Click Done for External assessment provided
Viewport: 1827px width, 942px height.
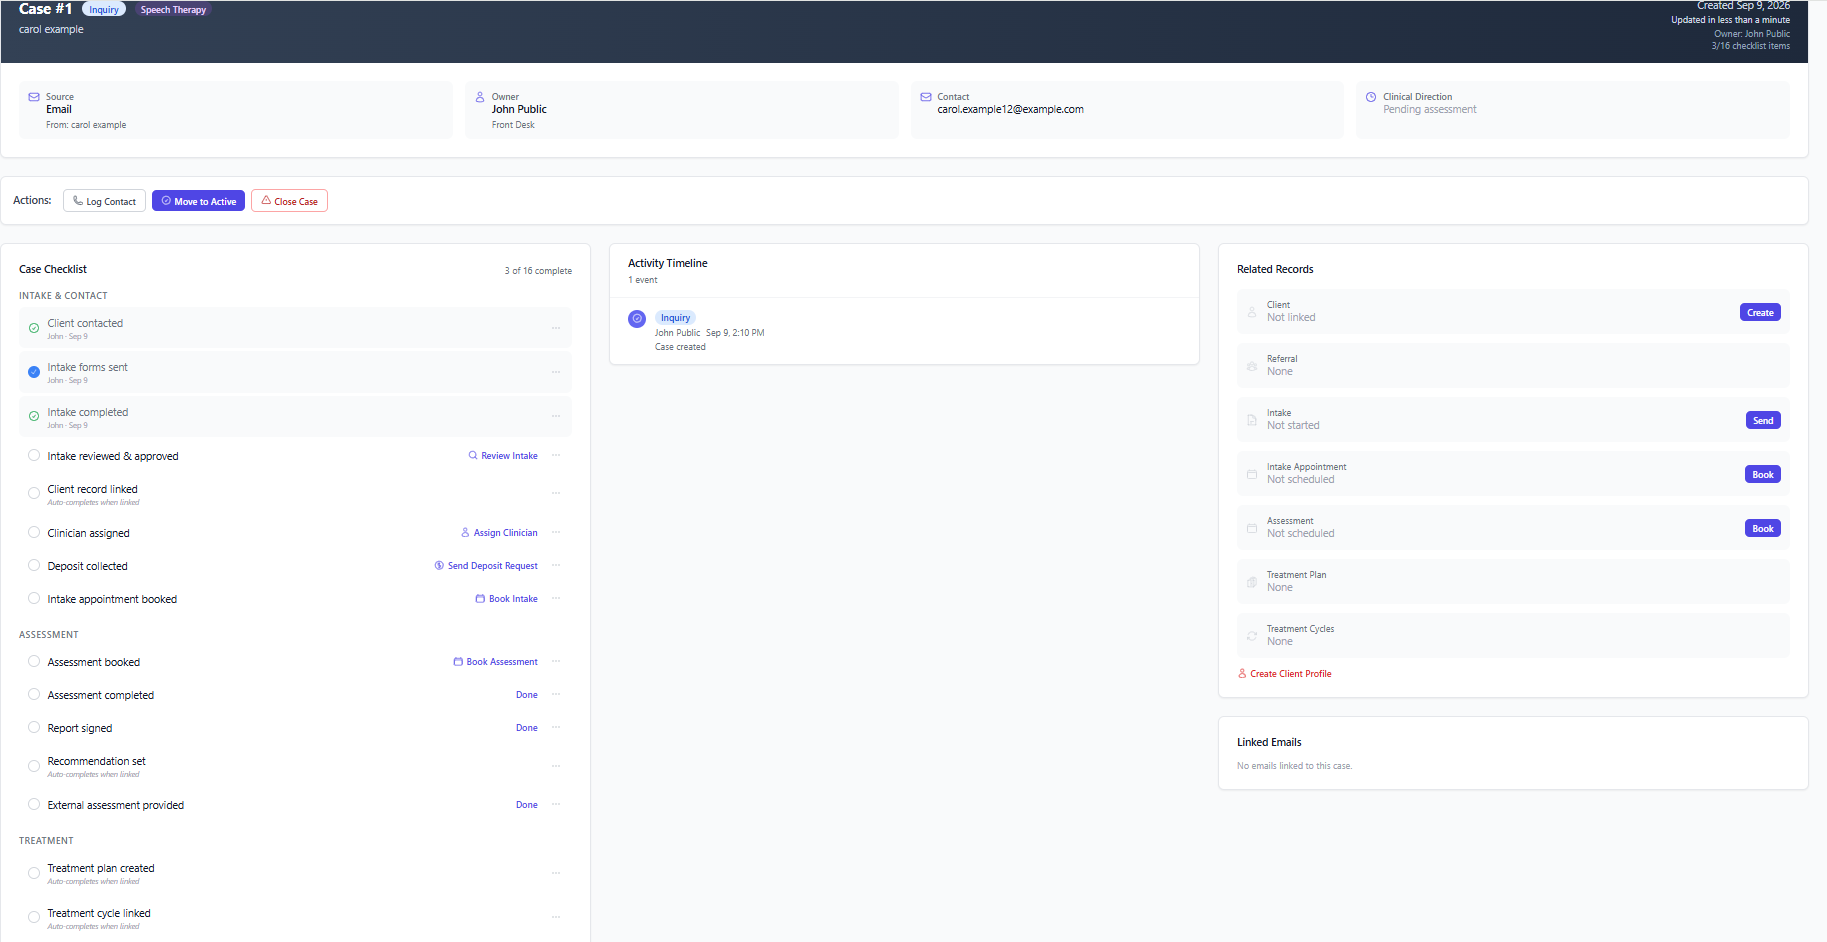point(527,805)
